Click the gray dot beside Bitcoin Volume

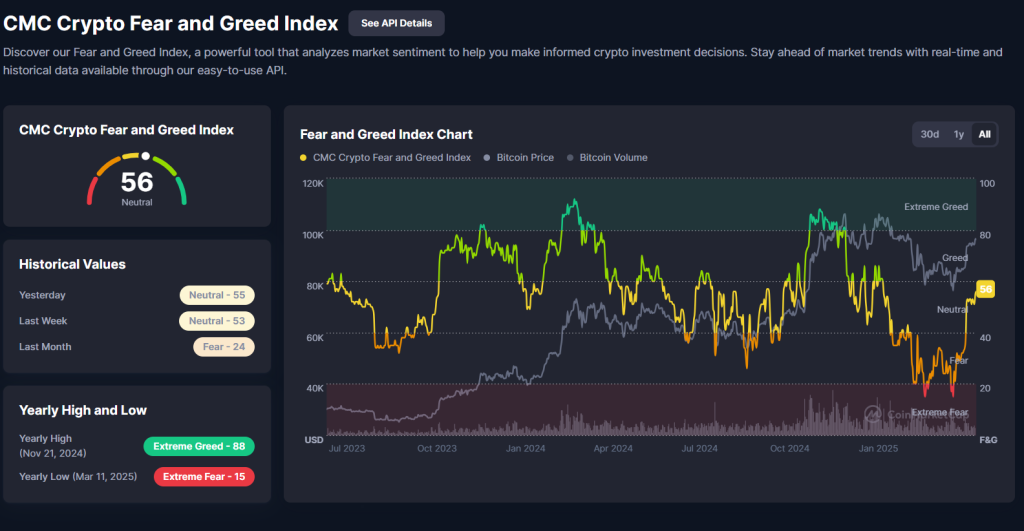point(571,158)
